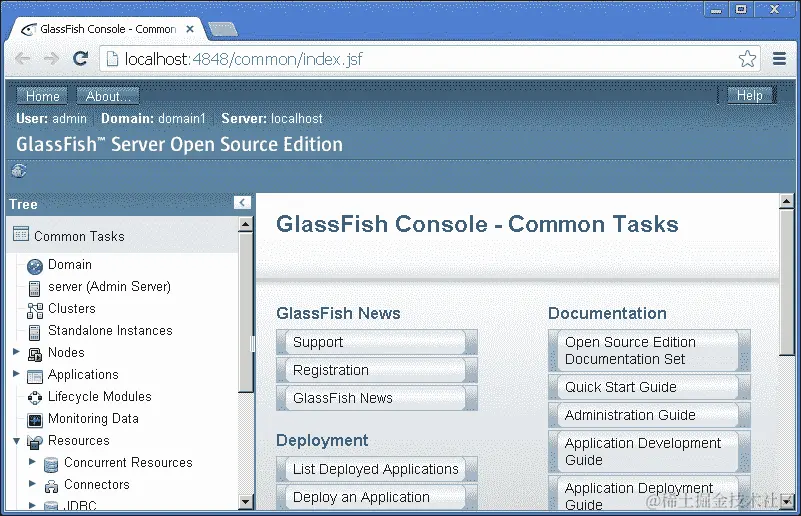The height and width of the screenshot is (516, 801).
Task: Collapse the Resources tree branch
Action: point(16,440)
